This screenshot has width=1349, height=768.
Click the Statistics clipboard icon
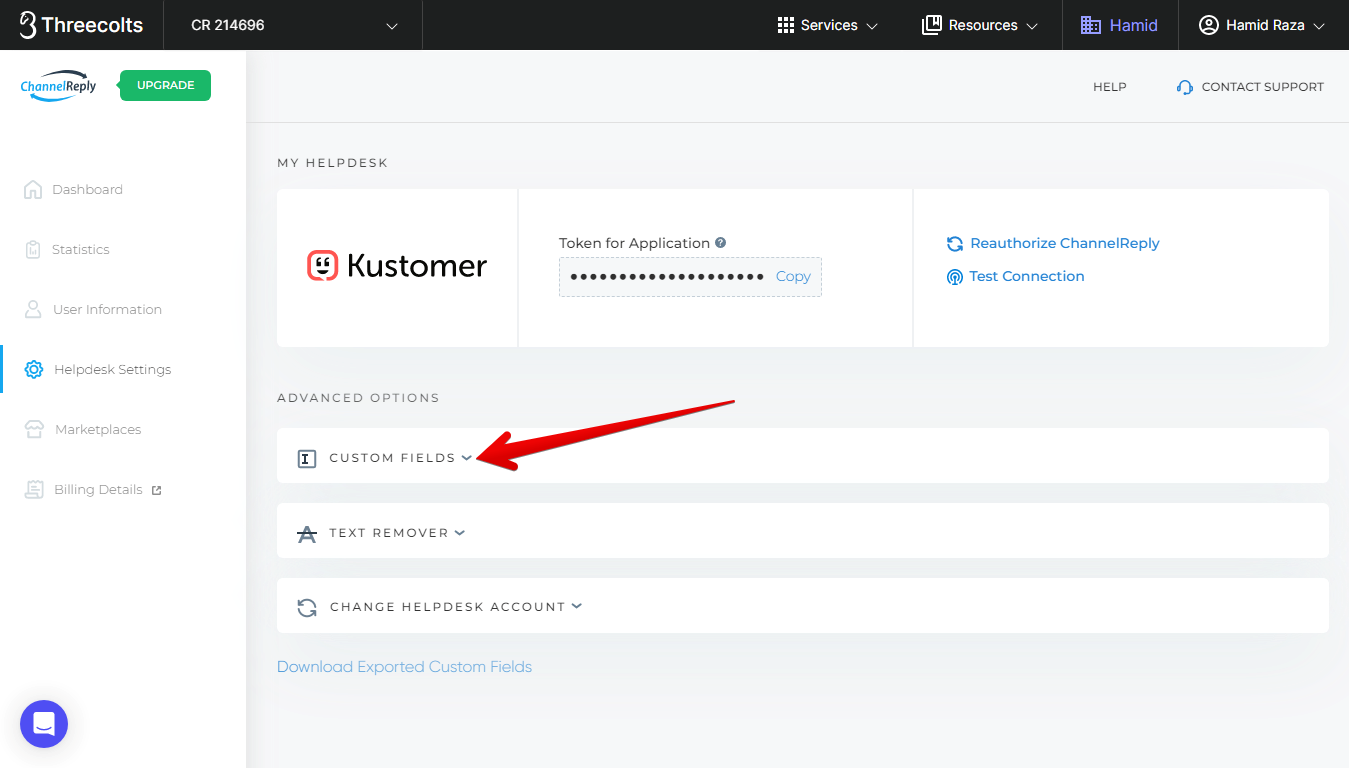33,249
